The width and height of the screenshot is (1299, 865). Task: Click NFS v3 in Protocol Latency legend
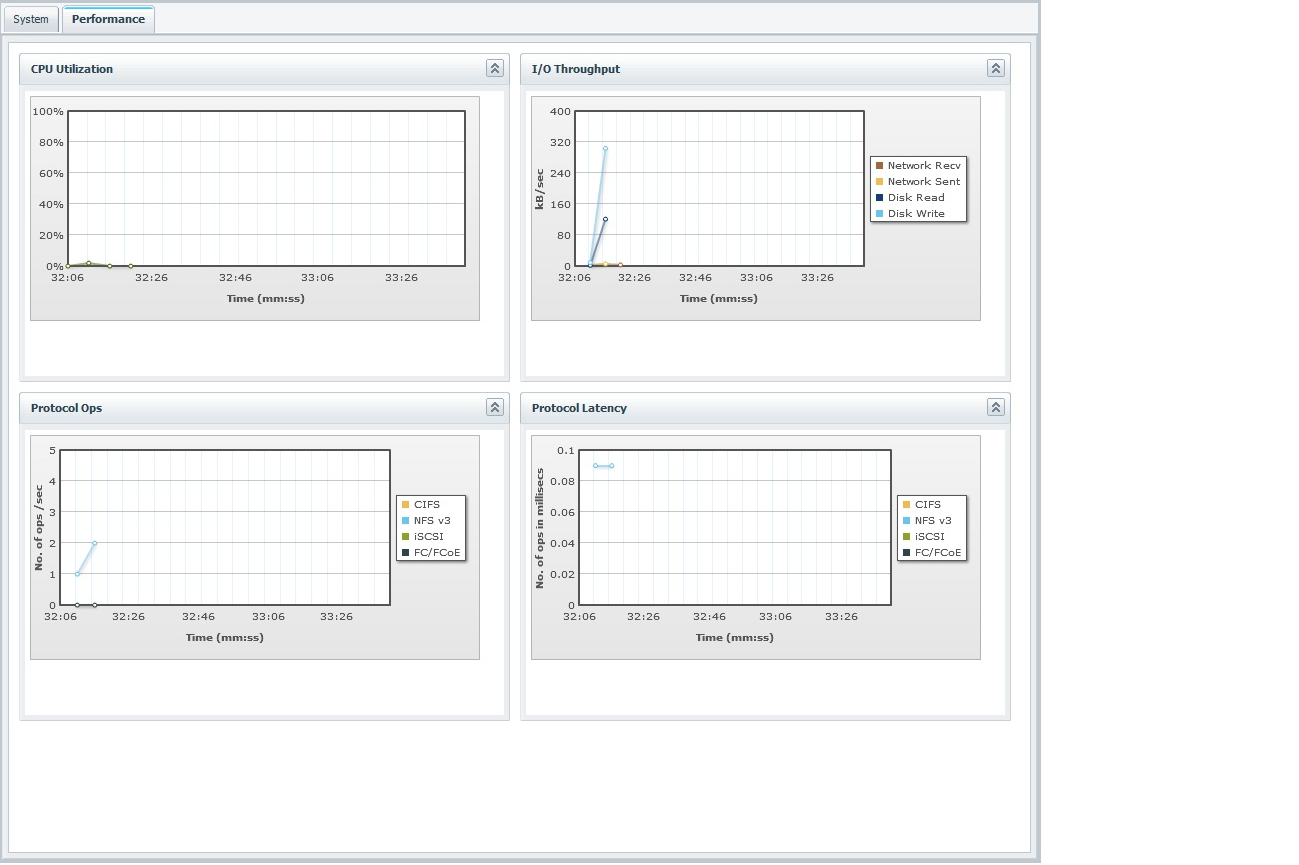pyautogui.click(x=933, y=521)
